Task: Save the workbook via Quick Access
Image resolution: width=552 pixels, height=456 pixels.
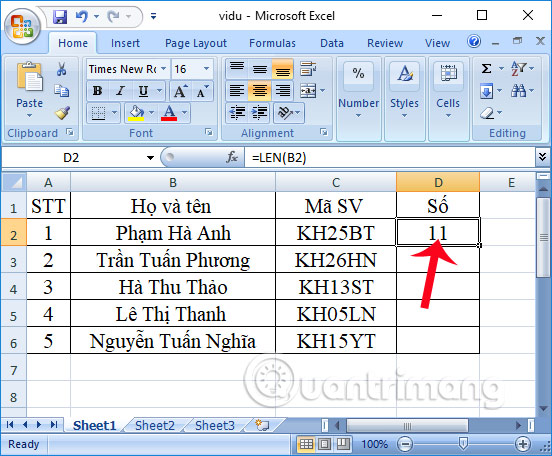Action: click(x=60, y=16)
